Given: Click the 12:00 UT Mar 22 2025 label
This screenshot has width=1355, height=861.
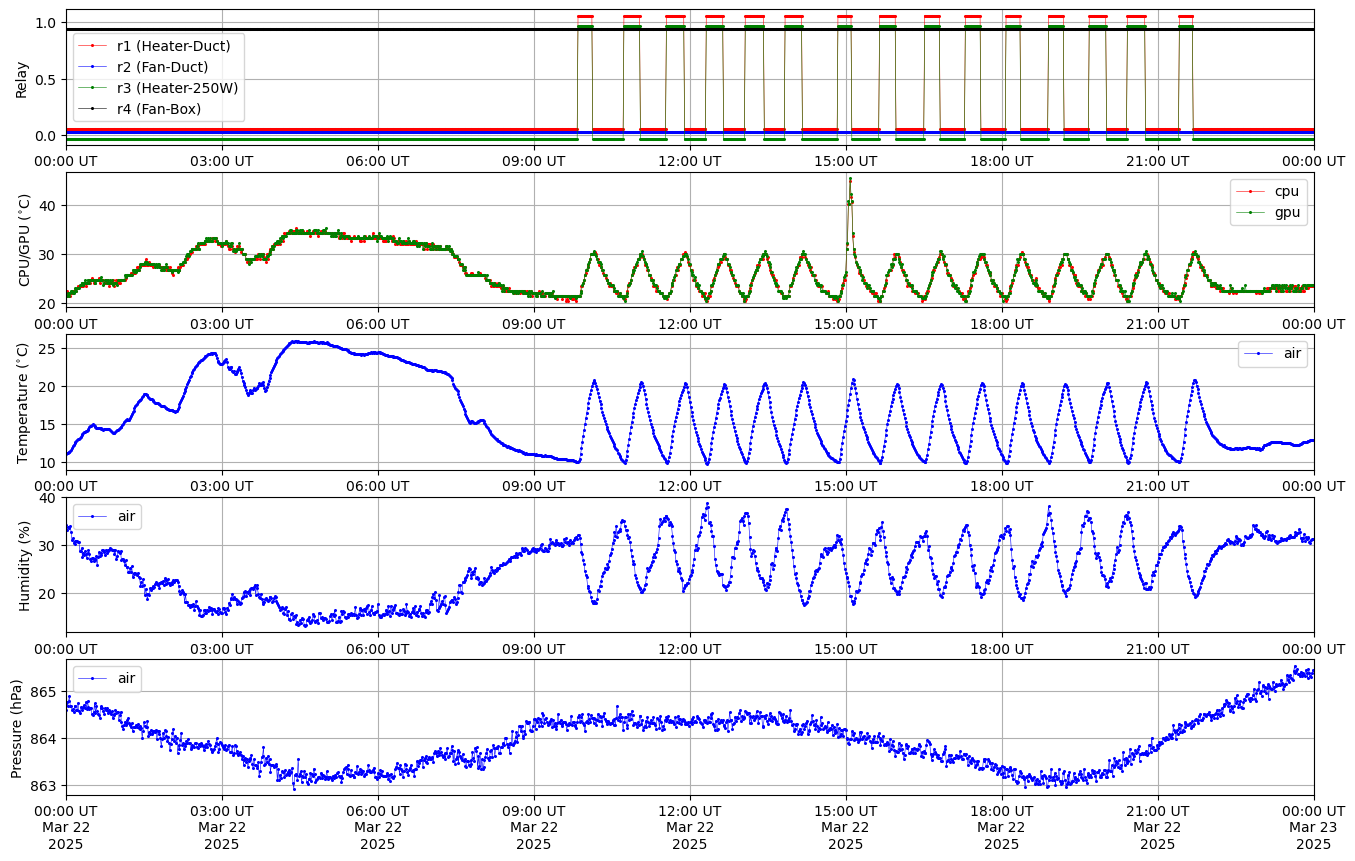Looking at the screenshot, I should (690, 827).
